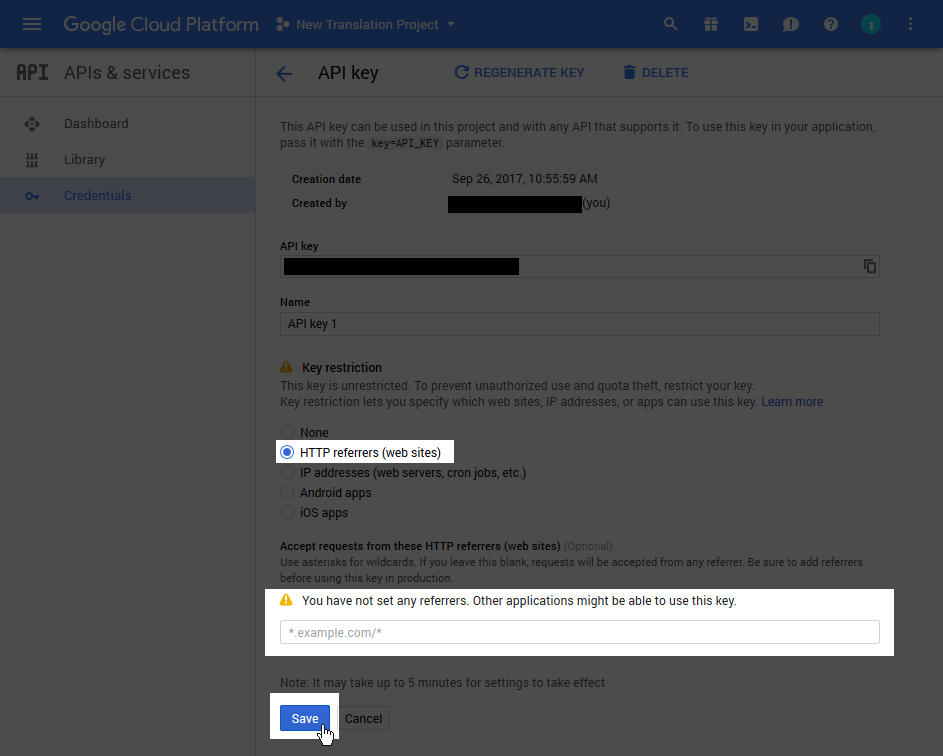Go to the Credentials section
The width and height of the screenshot is (943, 756).
[x=97, y=195]
